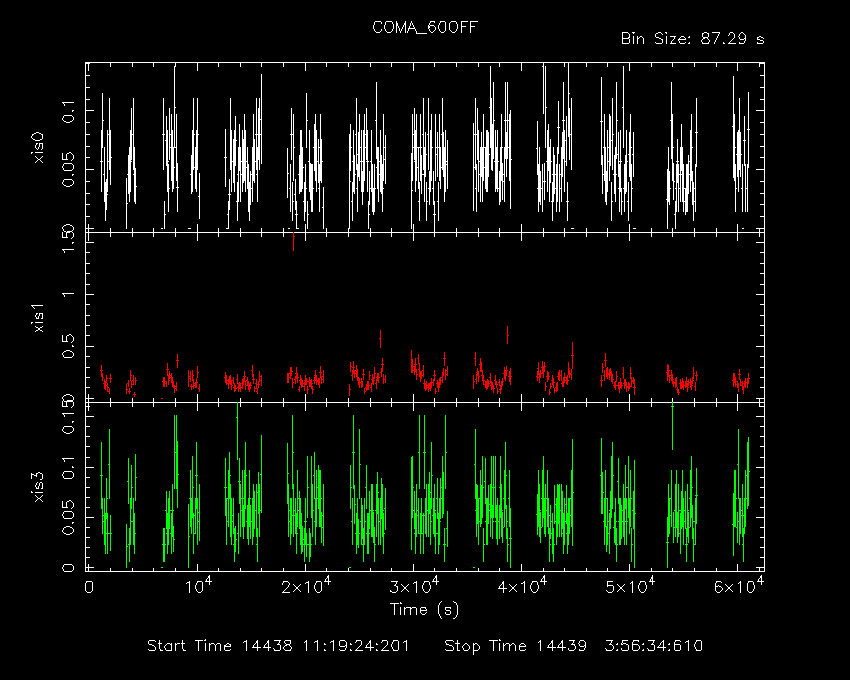This screenshot has width=850, height=680.
Task: Click the y-axis 0 tick label of xis3 panel
Action: 69,568
